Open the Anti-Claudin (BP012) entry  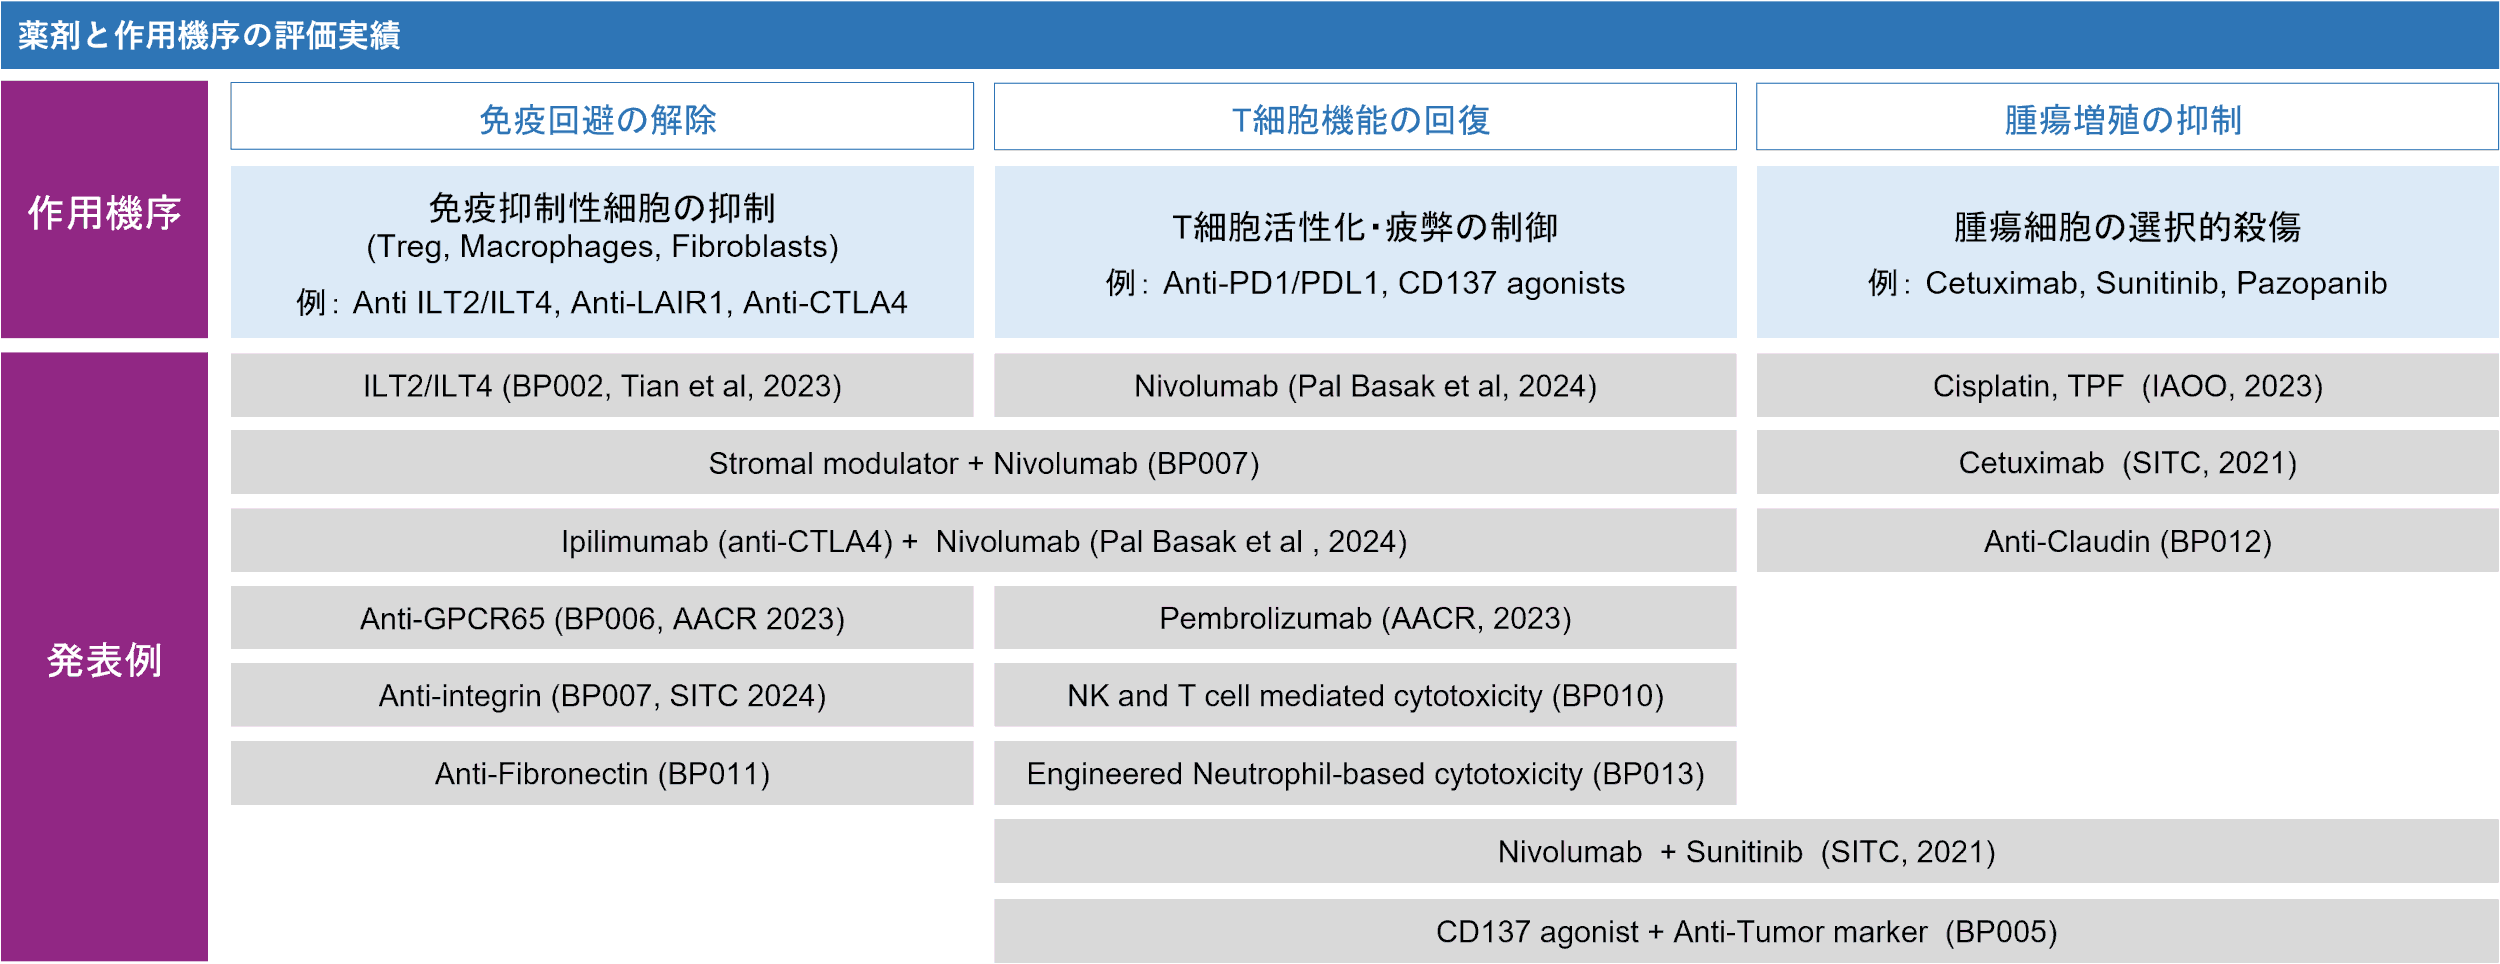pyautogui.click(x=2126, y=541)
